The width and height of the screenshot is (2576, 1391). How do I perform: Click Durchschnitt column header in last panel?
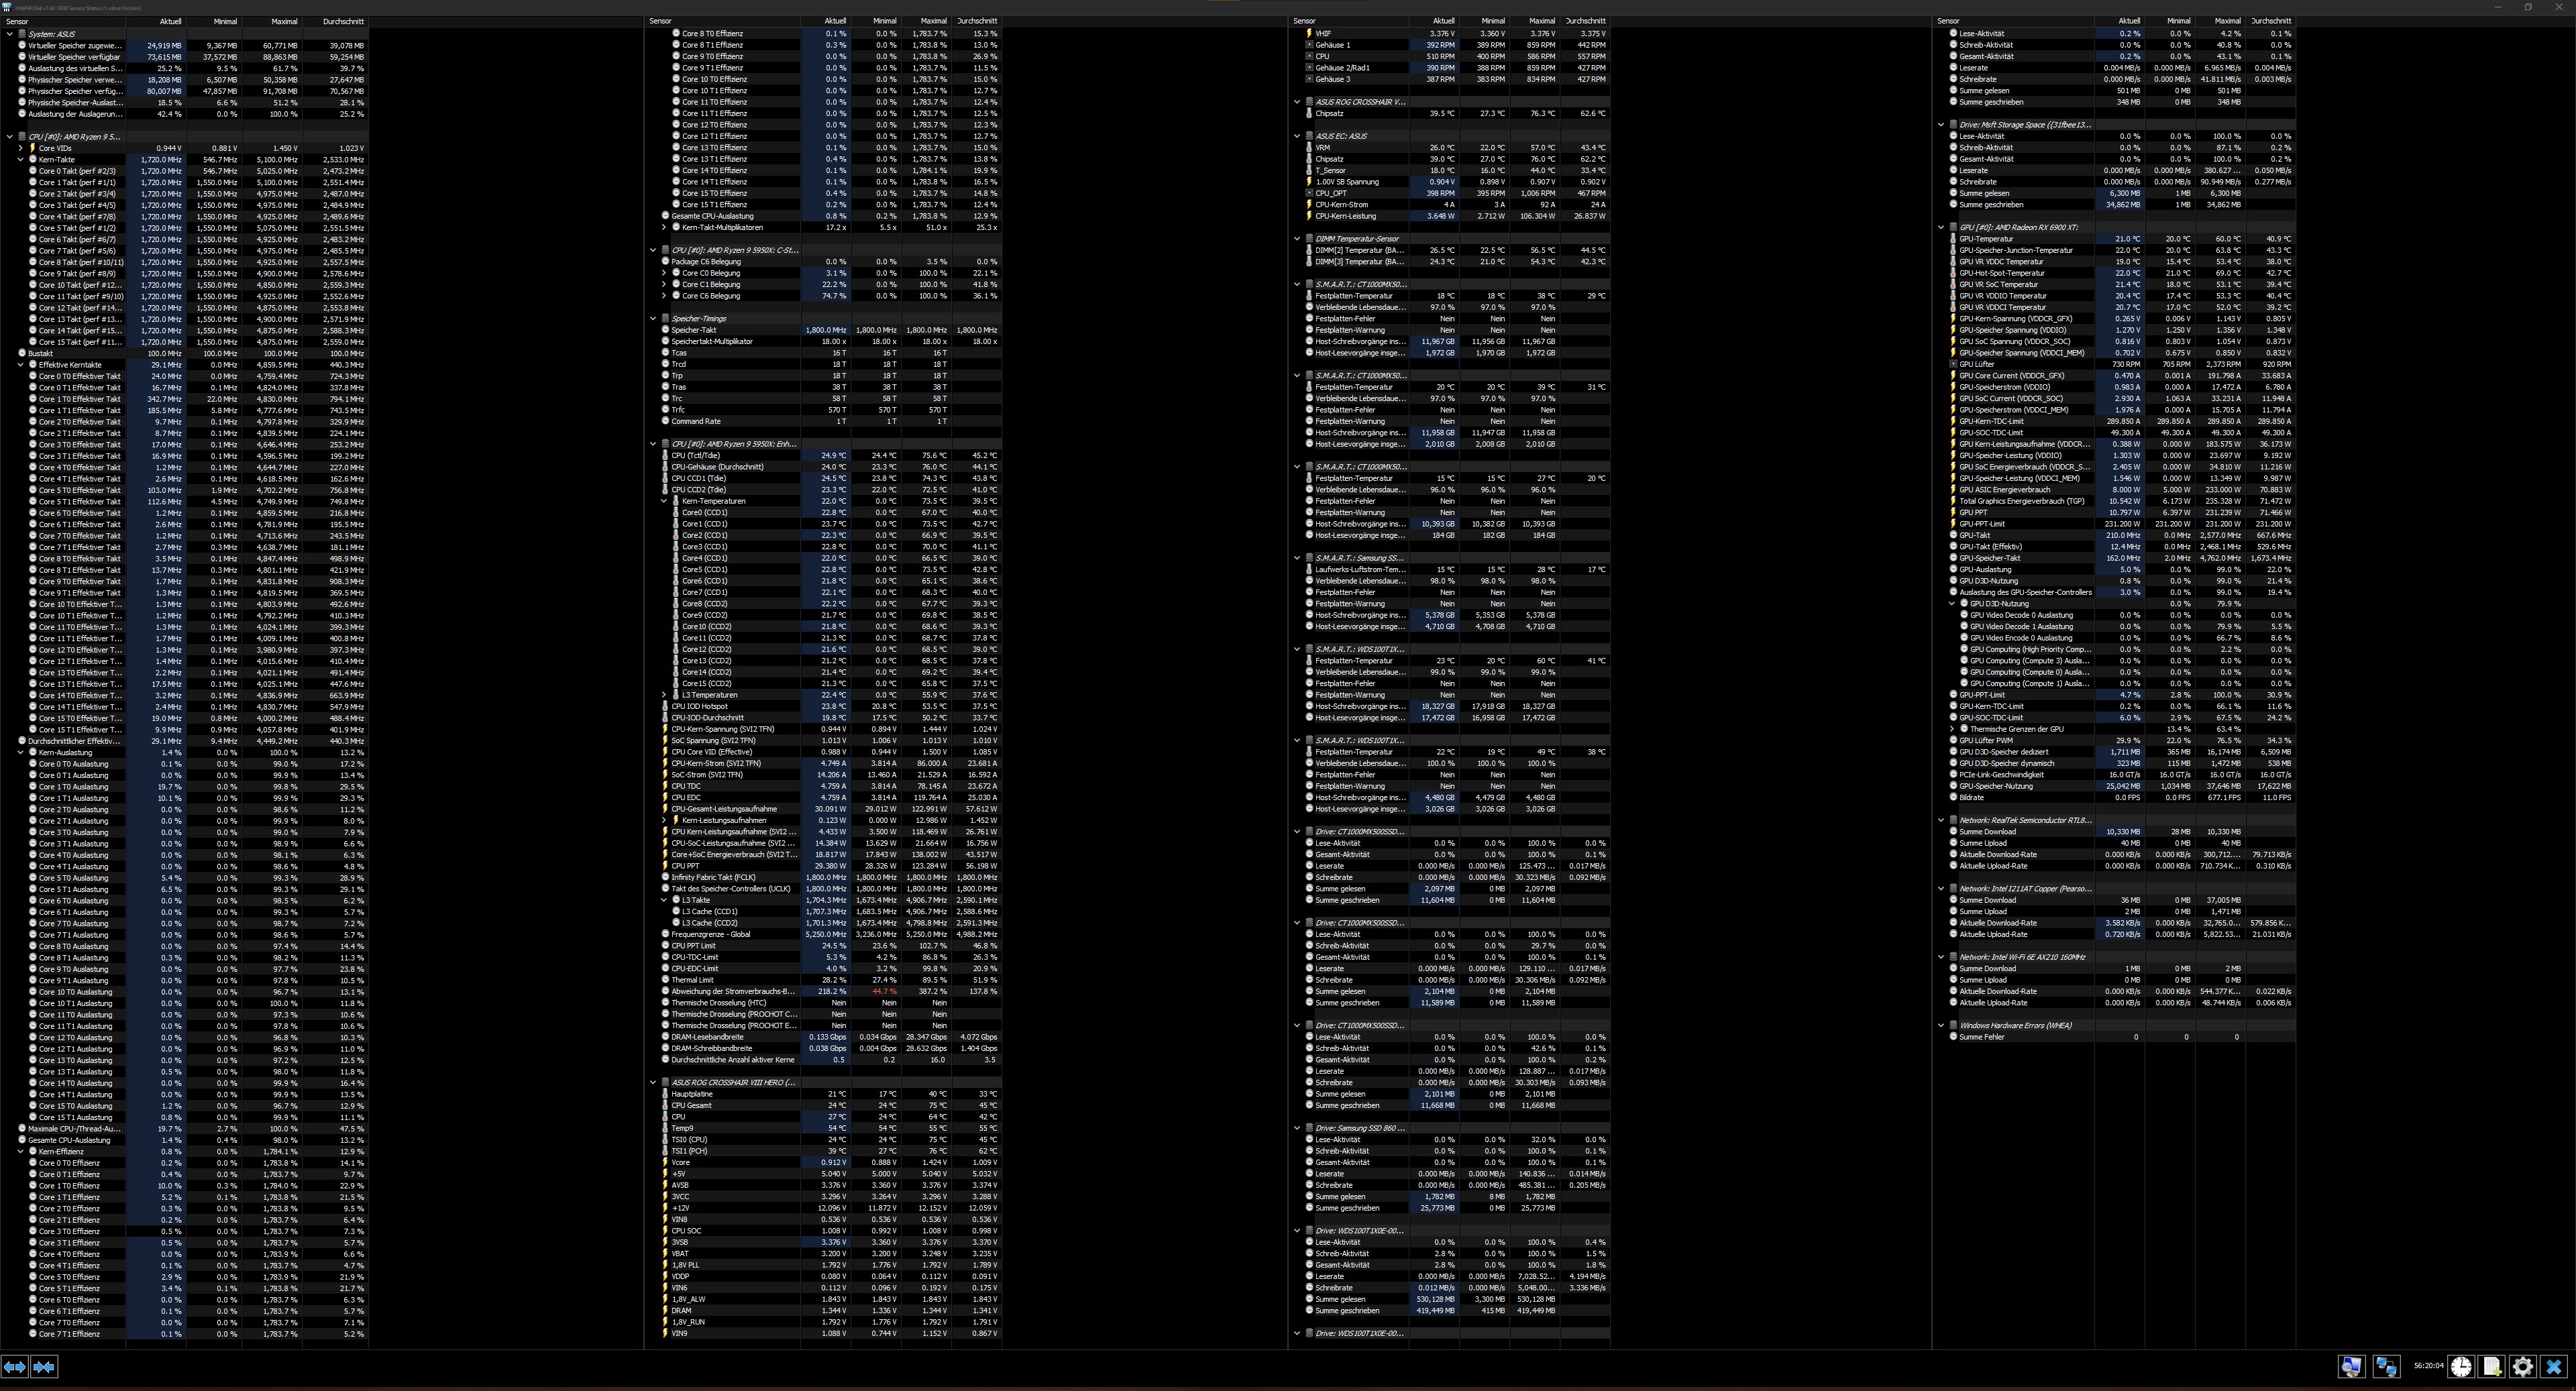click(2270, 21)
